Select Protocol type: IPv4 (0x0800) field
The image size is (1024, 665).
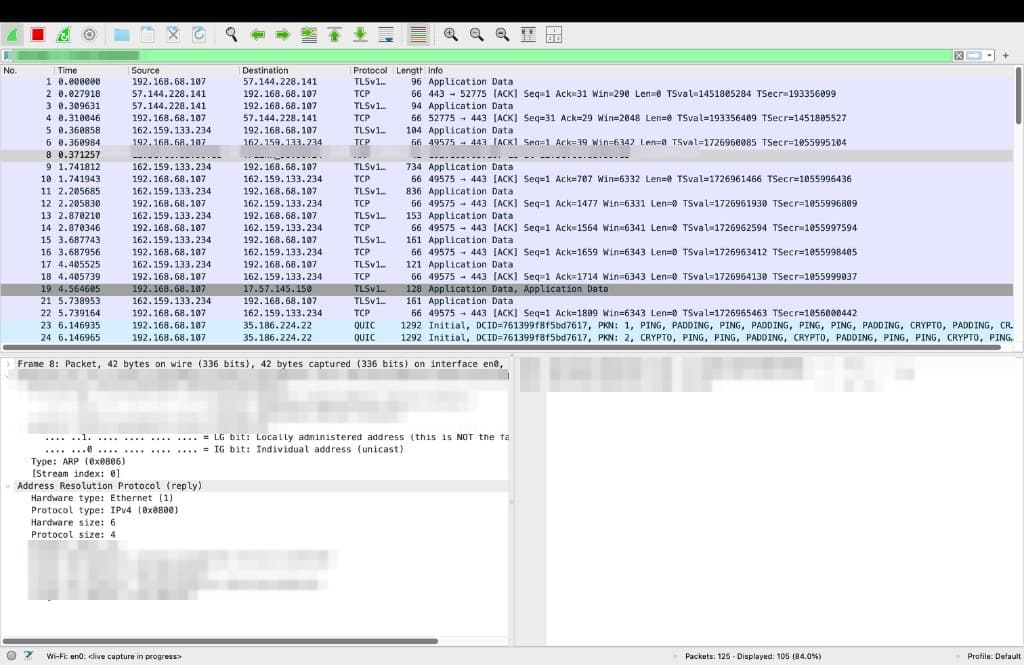(104, 510)
